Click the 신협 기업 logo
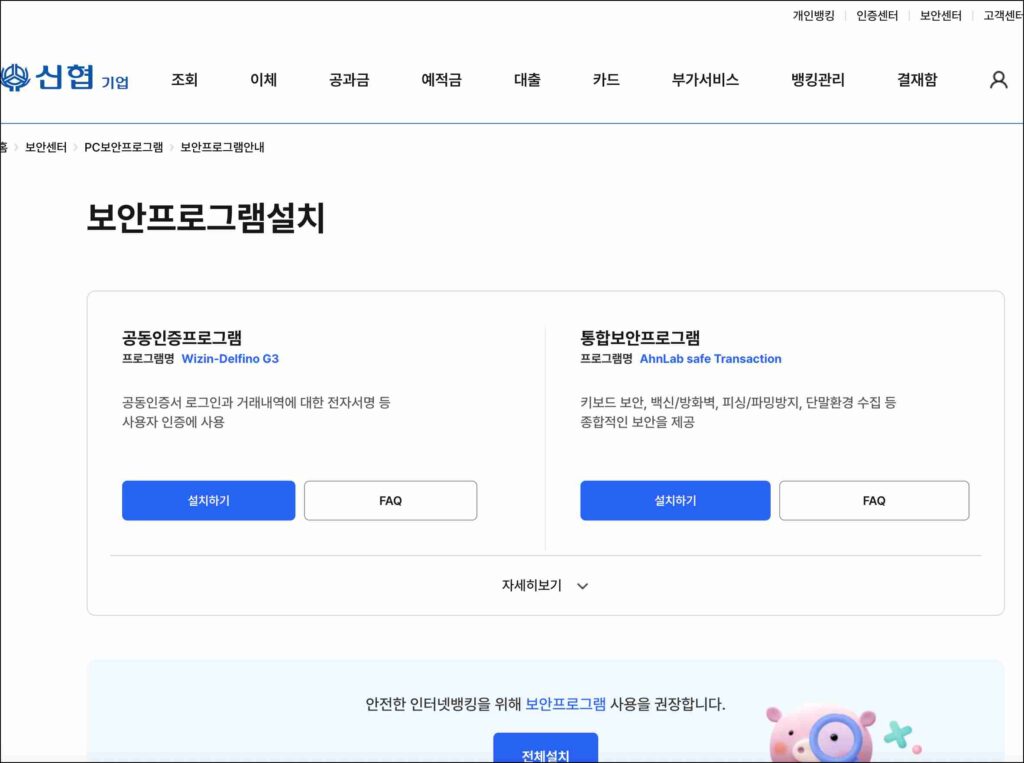Image resolution: width=1024 pixels, height=763 pixels. coord(65,78)
